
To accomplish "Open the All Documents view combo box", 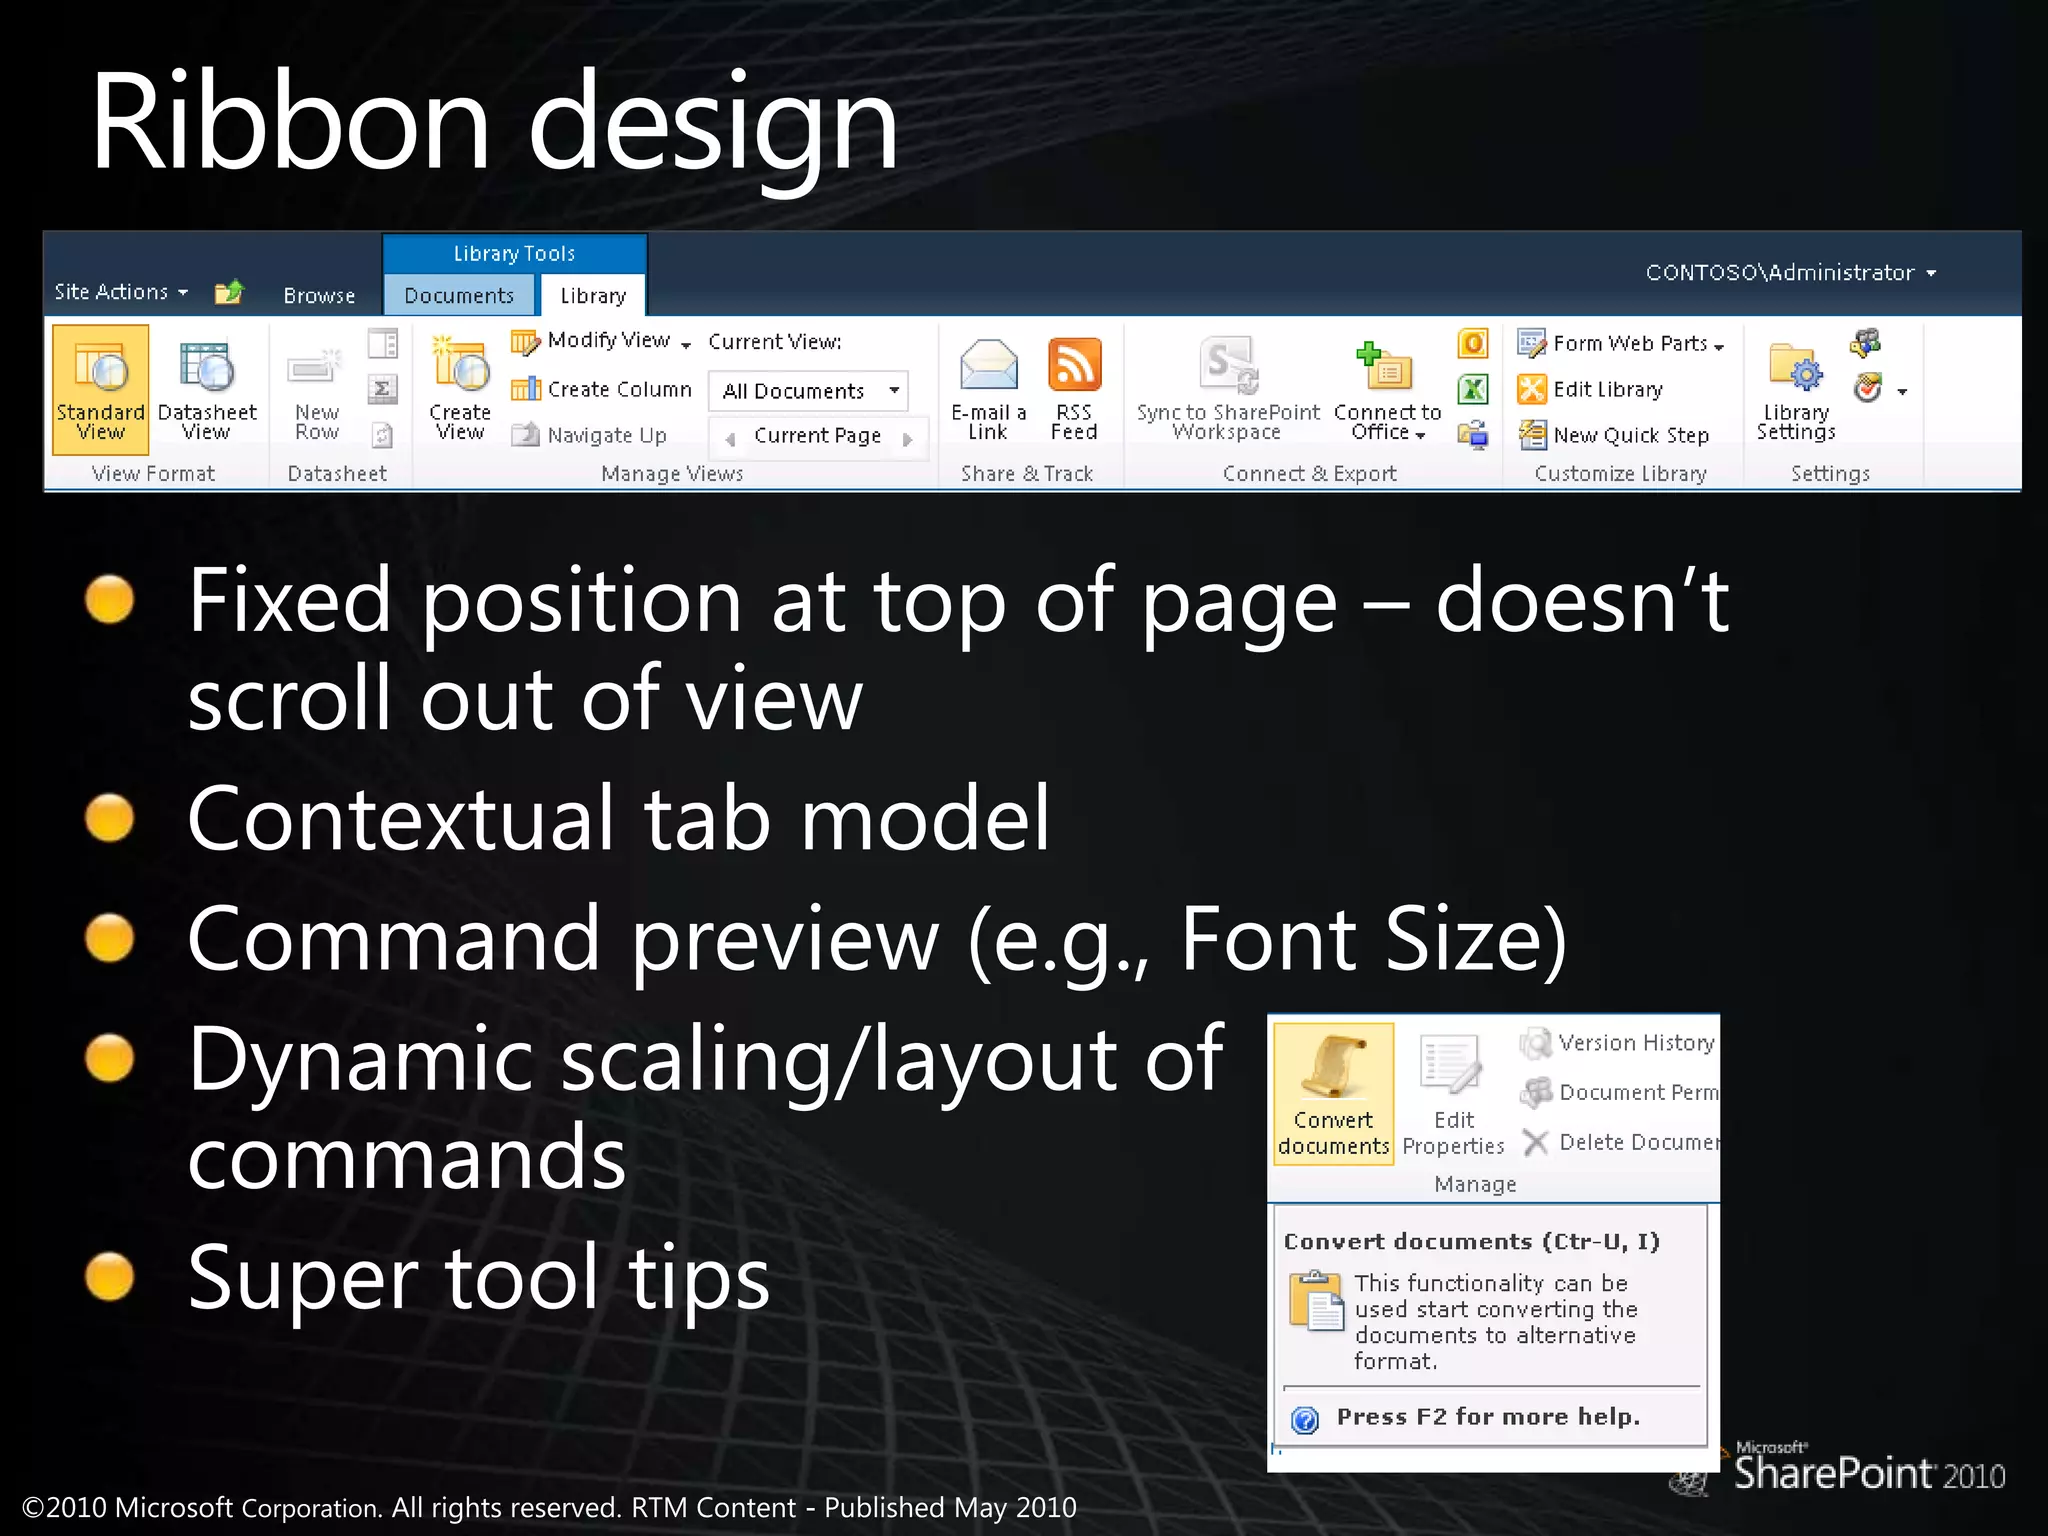I will [809, 391].
